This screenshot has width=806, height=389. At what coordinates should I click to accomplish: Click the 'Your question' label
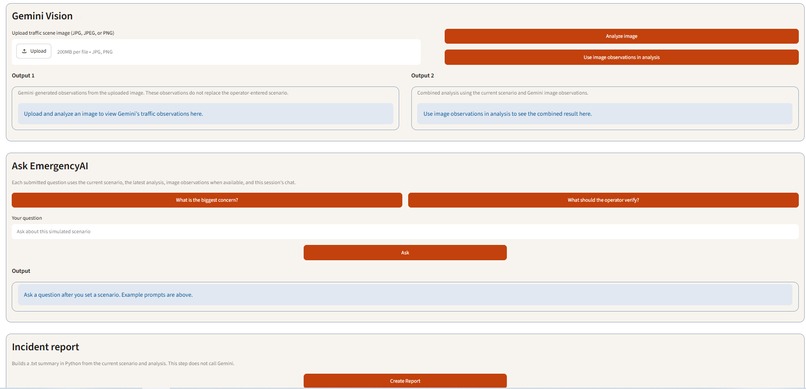tap(27, 218)
